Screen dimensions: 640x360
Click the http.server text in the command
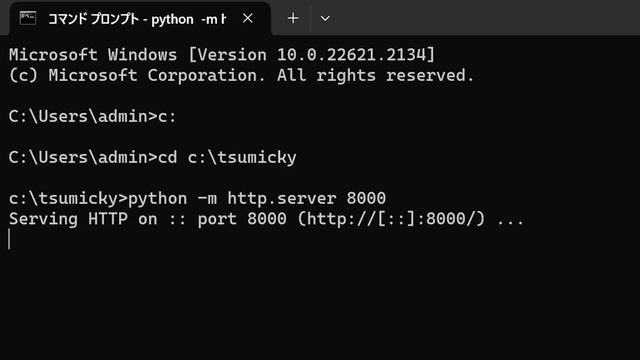(282, 199)
